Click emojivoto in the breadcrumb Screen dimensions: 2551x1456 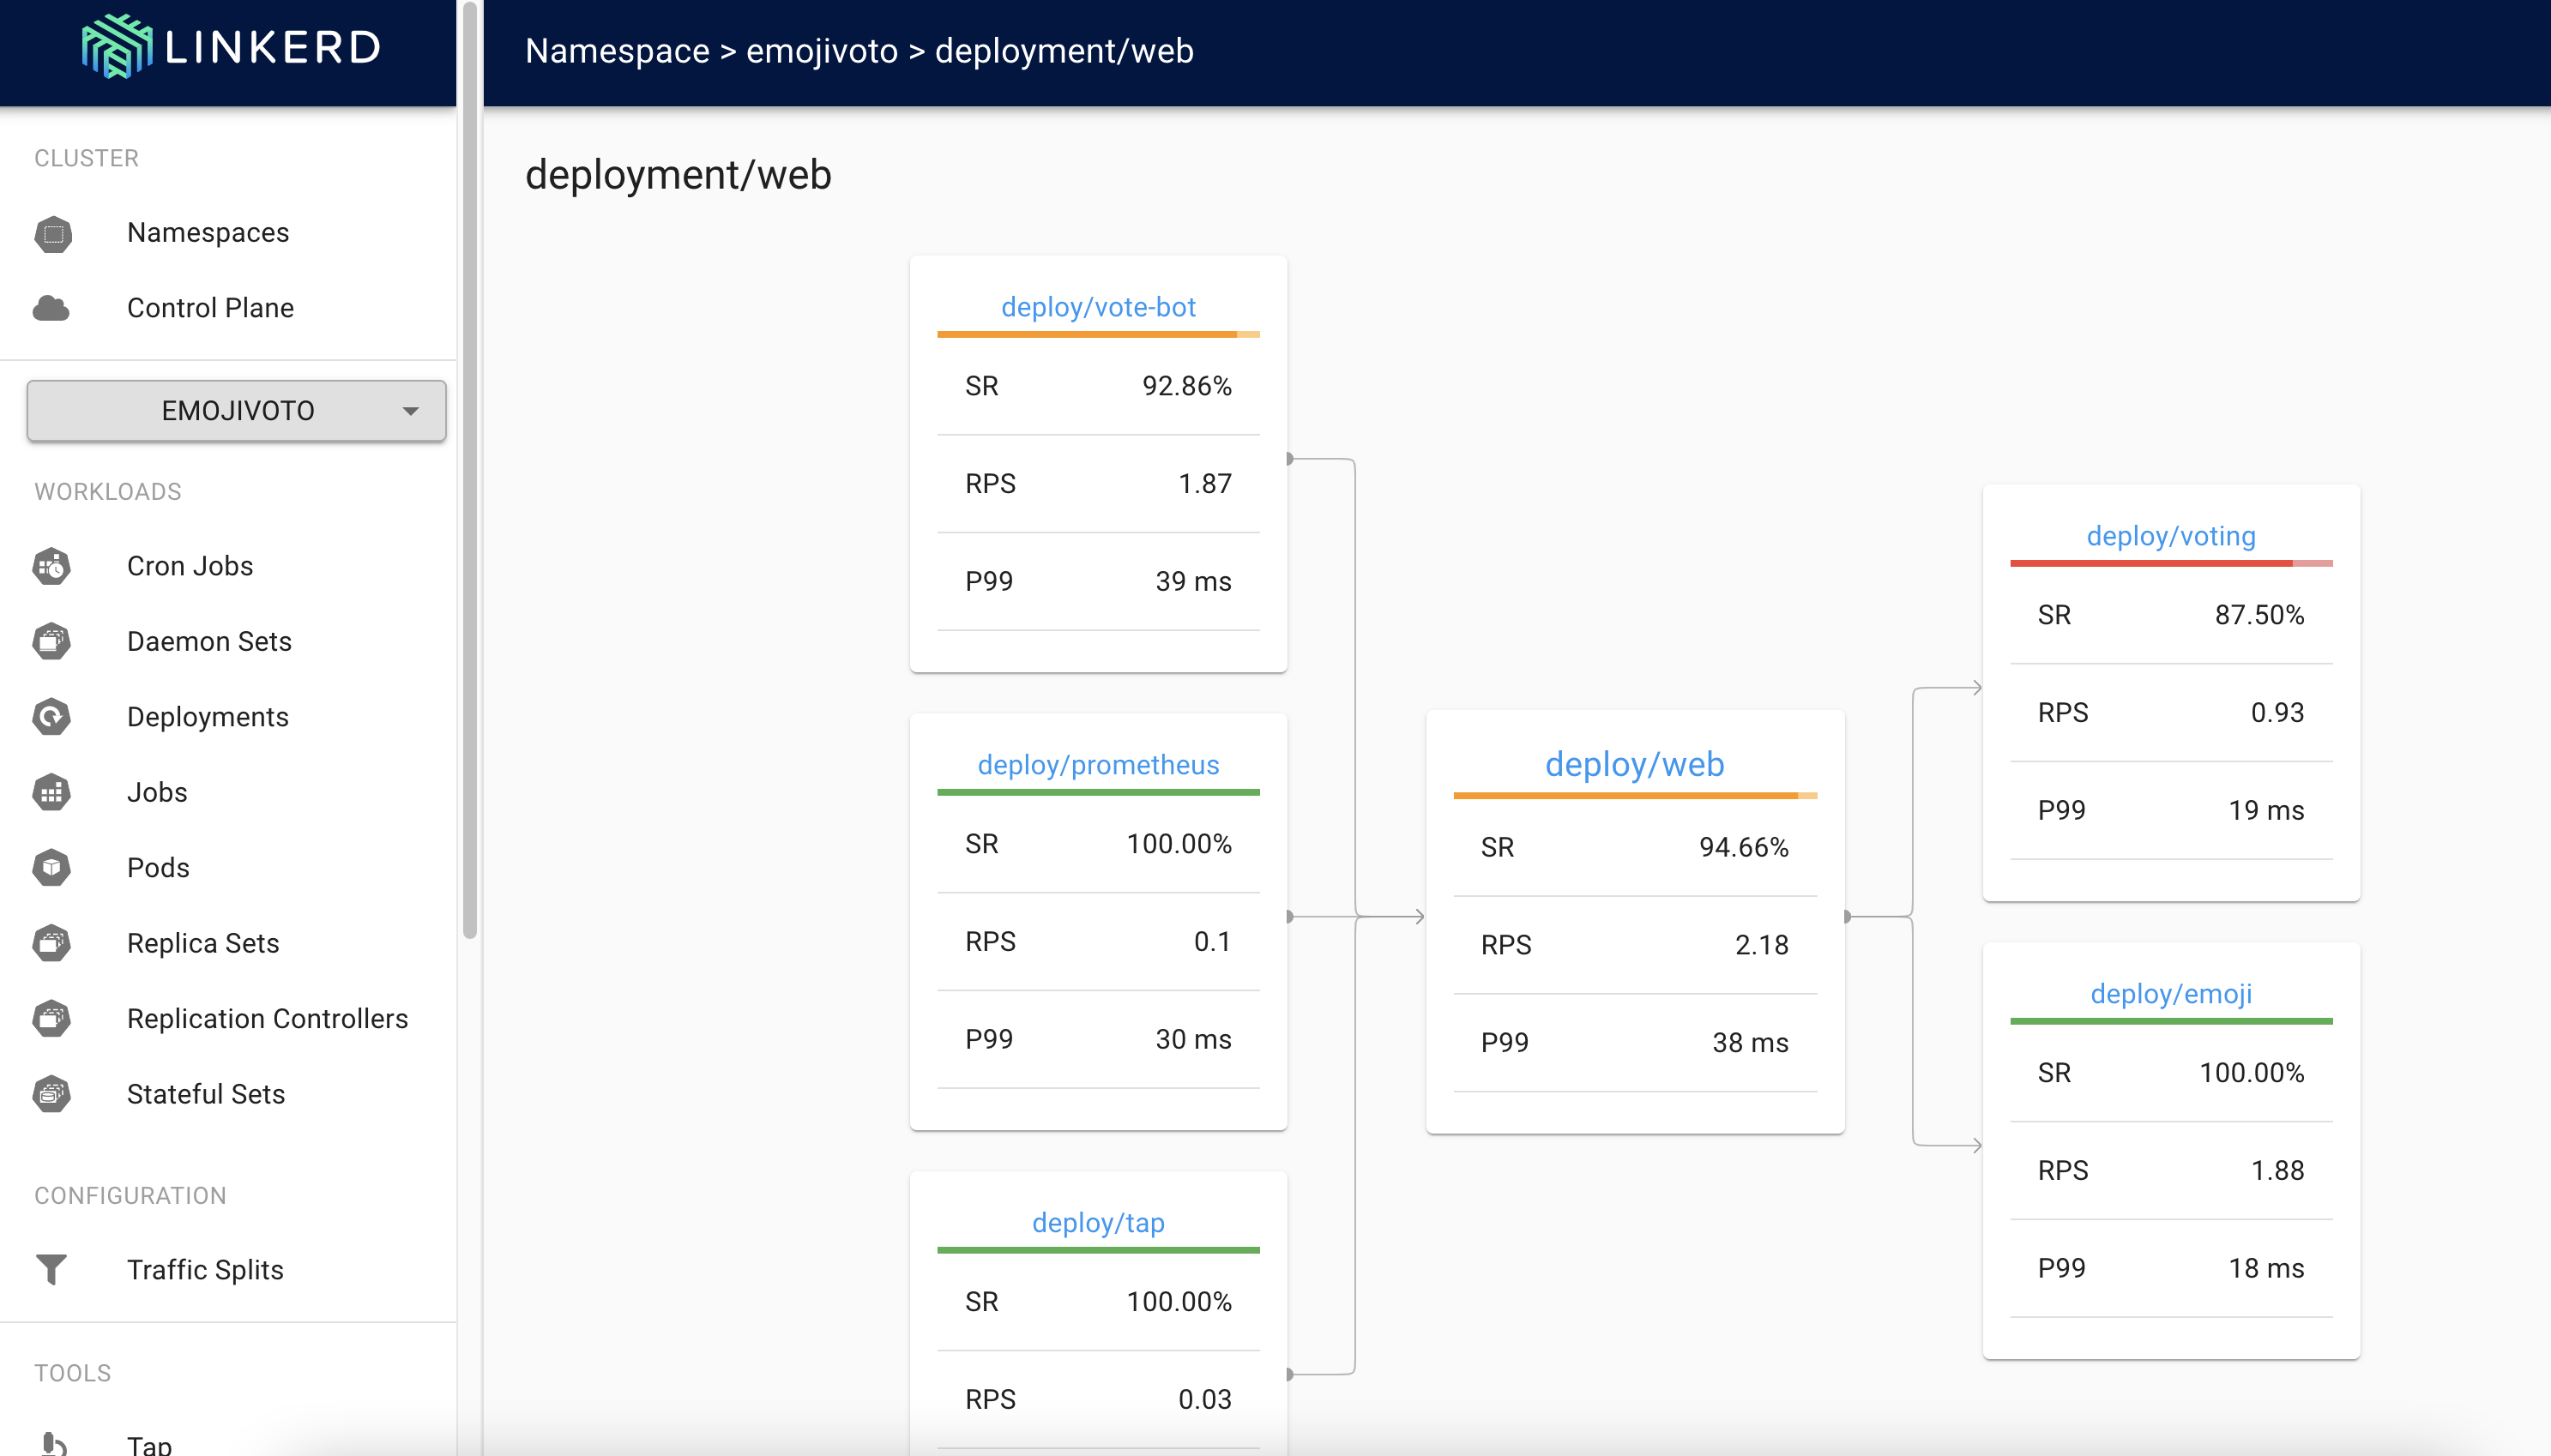pos(822,51)
